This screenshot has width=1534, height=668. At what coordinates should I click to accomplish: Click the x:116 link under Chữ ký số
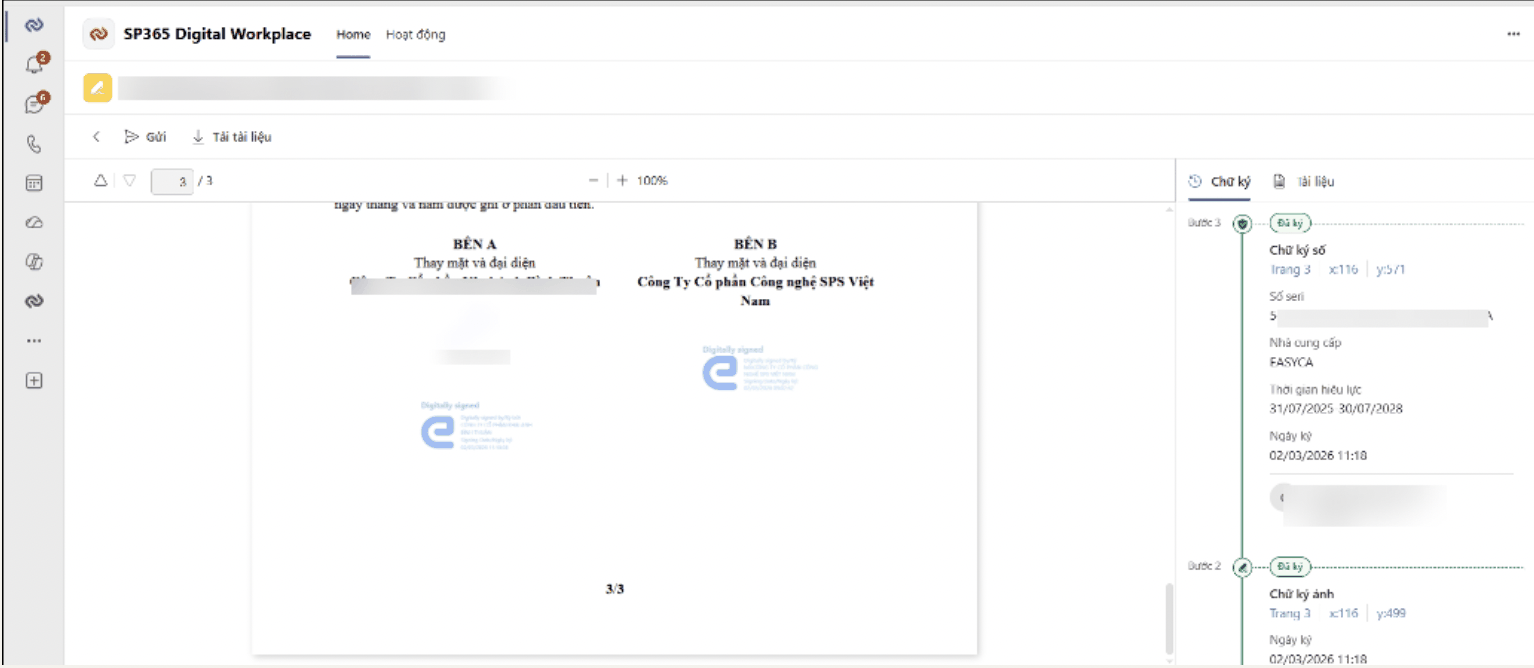[x=1344, y=270]
